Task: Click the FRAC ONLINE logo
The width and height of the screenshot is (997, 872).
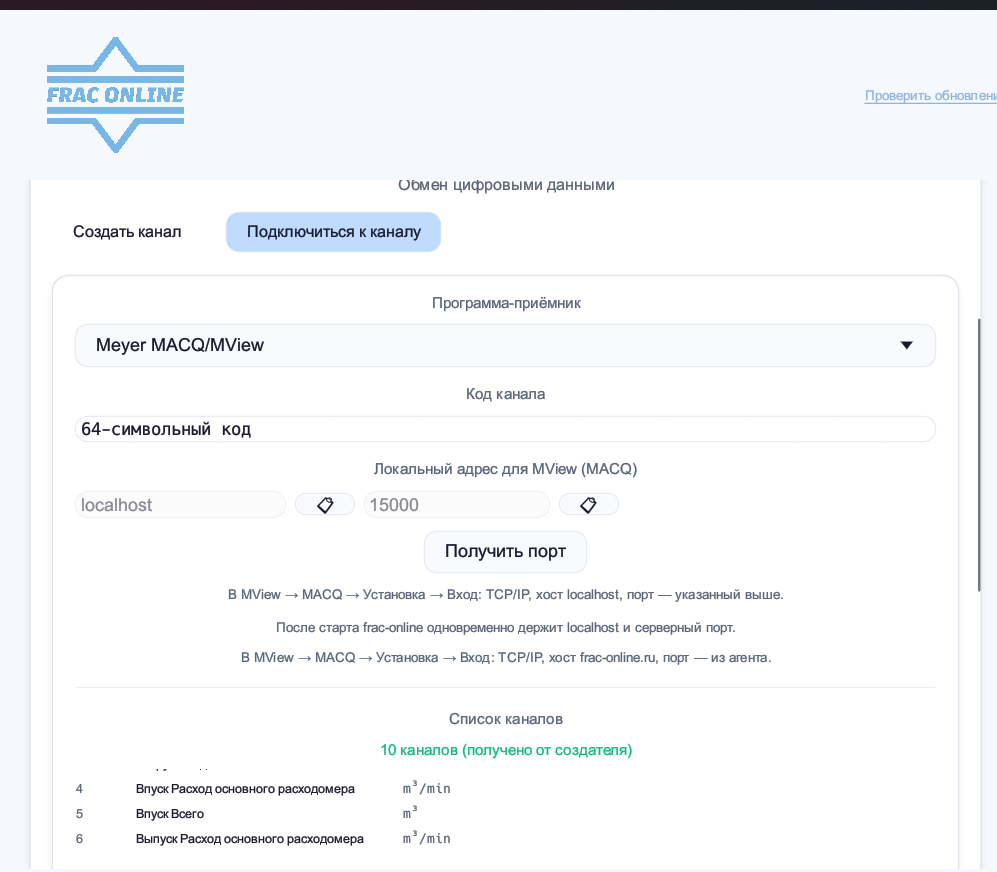Action: click(116, 95)
